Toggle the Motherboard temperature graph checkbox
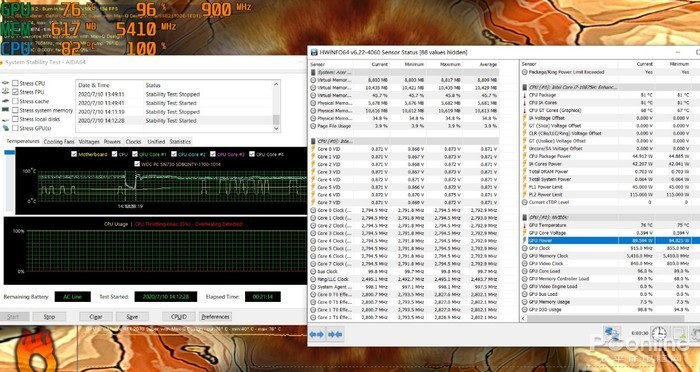 [74, 154]
